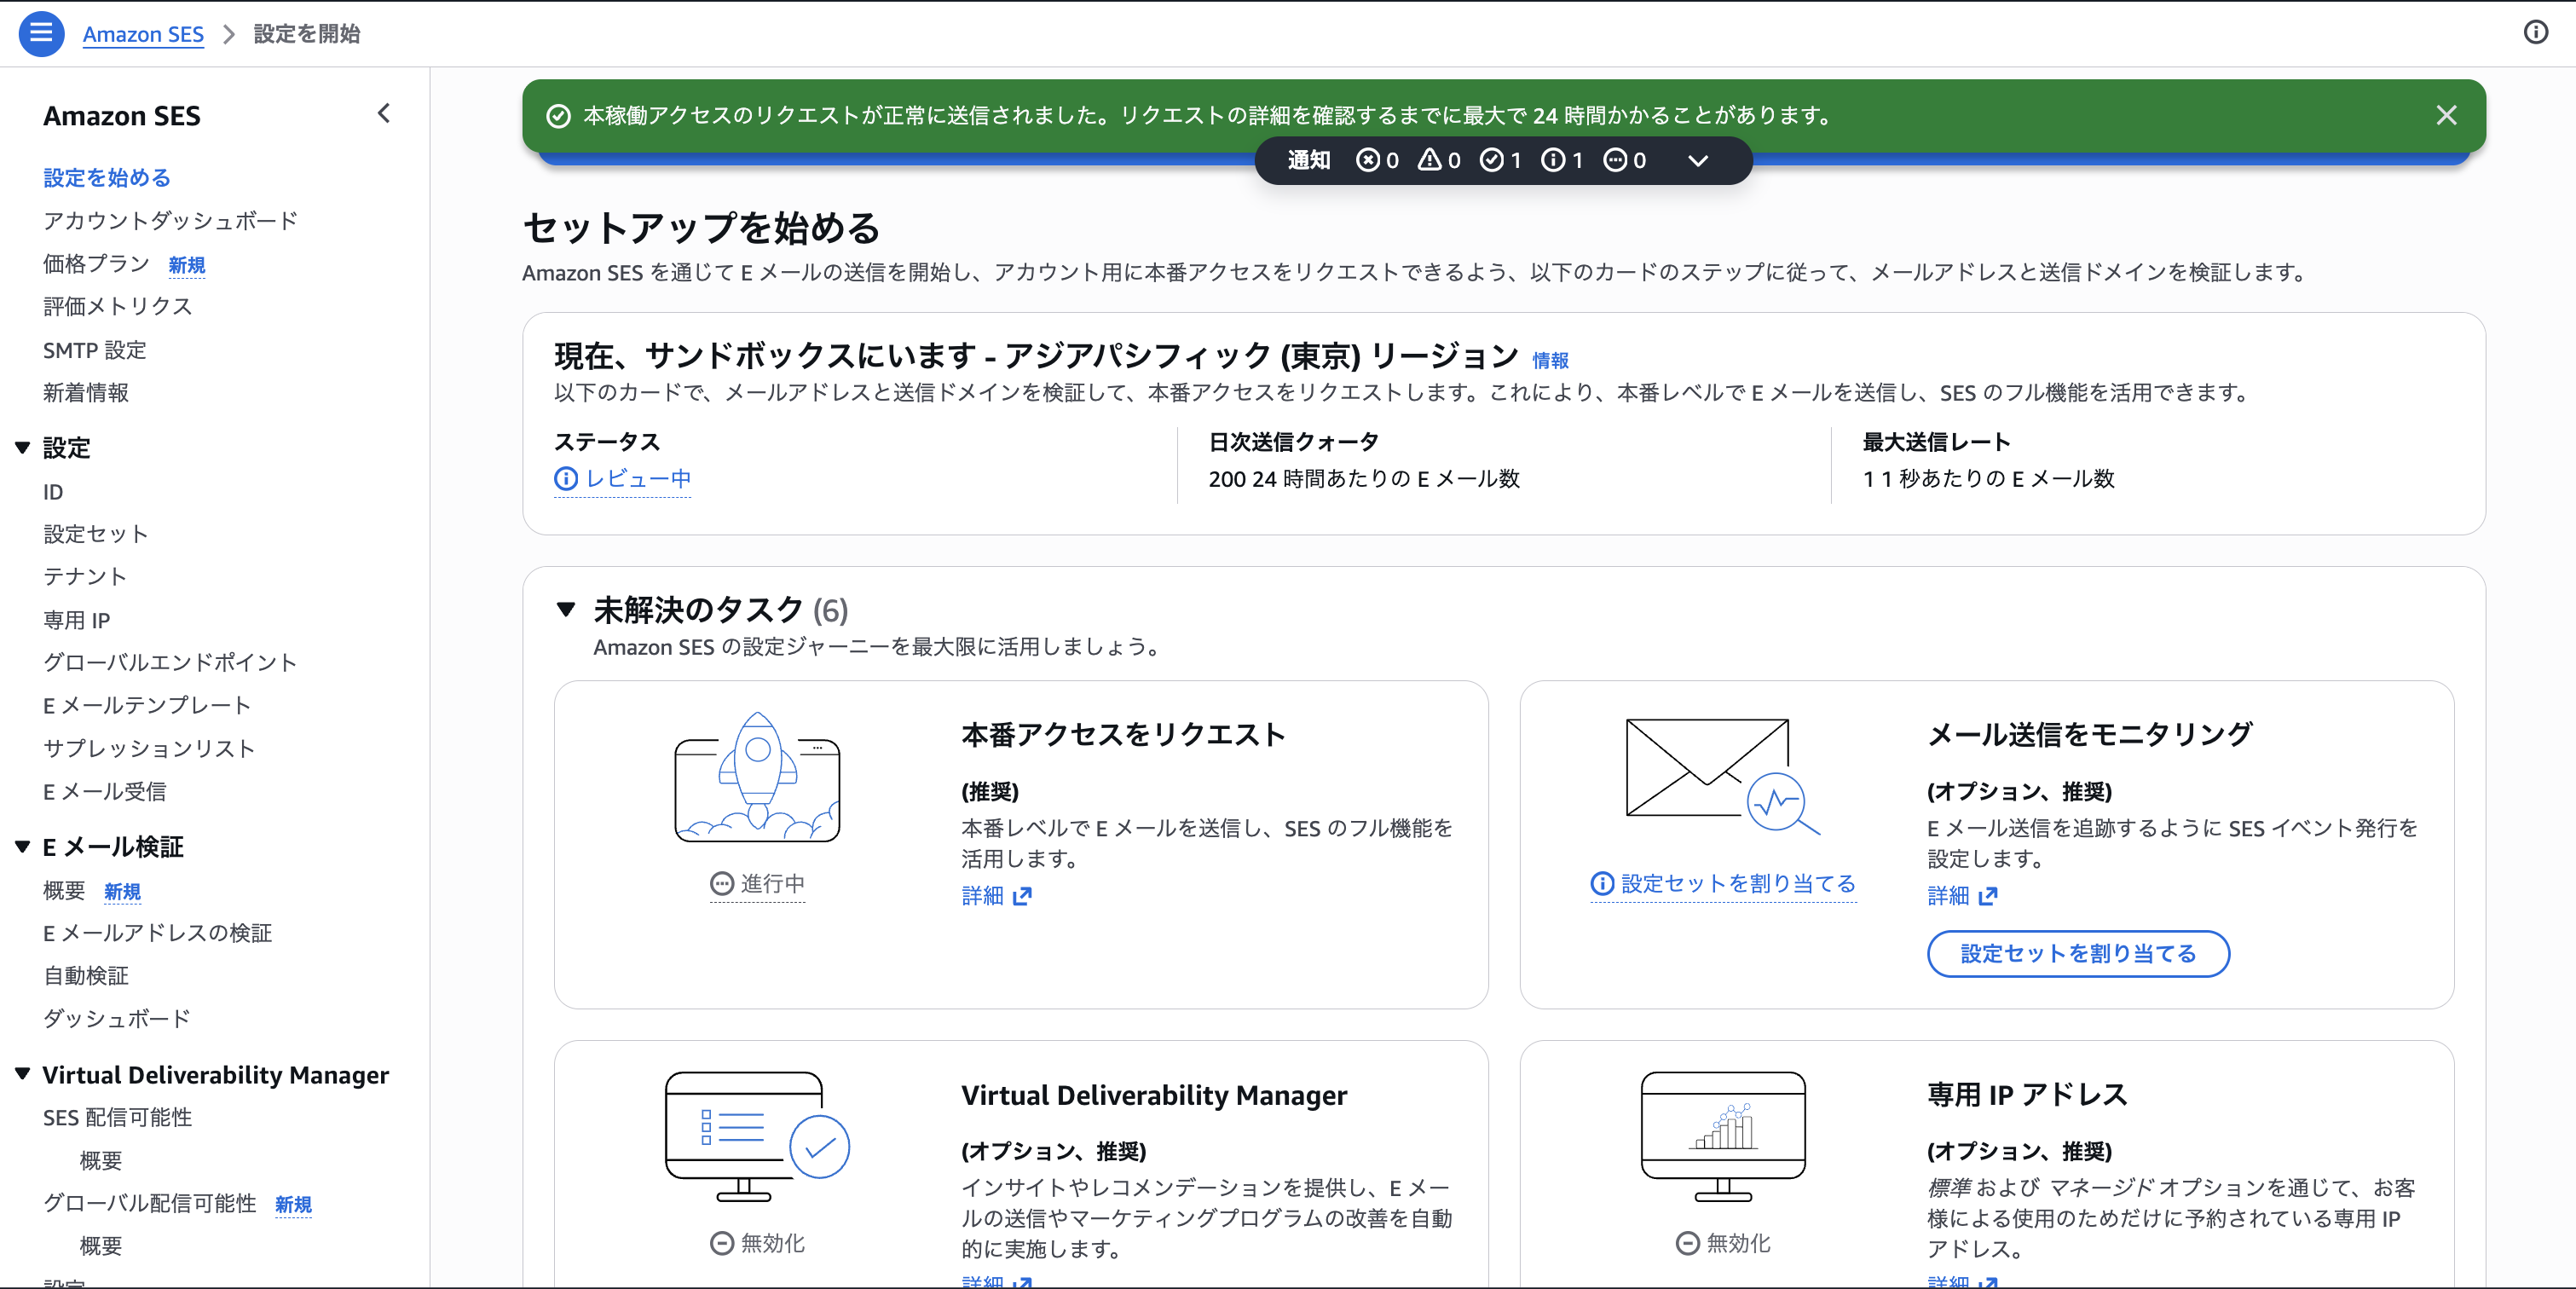
Task: Open 詳細 link in メール送信をモニタリング card
Action: click(1961, 896)
